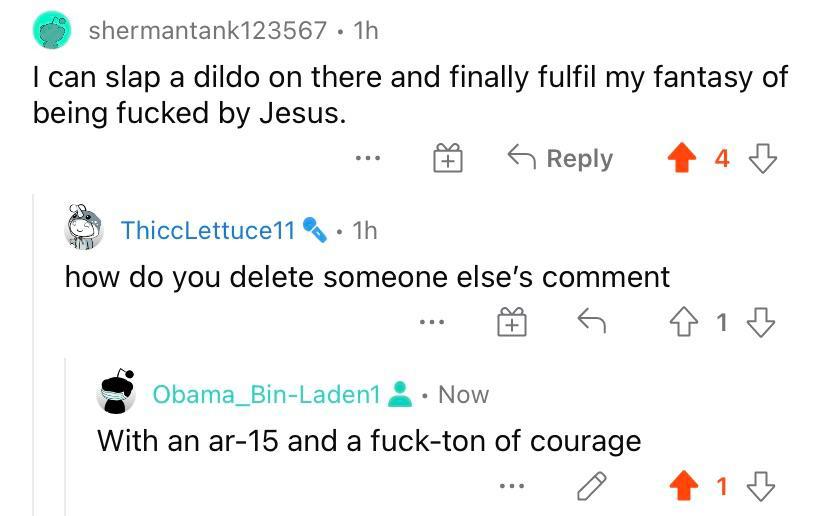828x516 pixels.
Task: Go to Obama_Bin-Laden1's profile
Action: point(266,394)
